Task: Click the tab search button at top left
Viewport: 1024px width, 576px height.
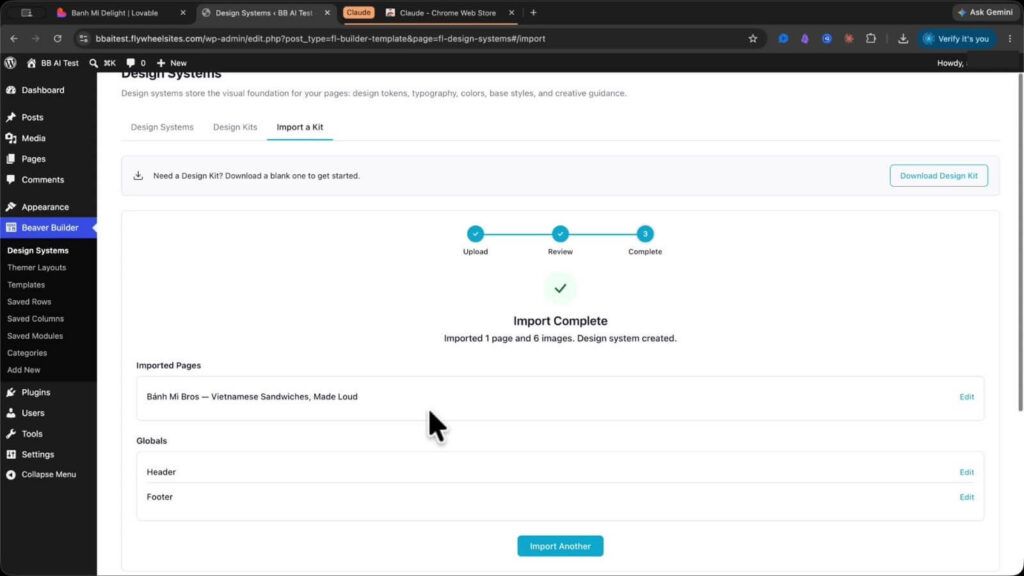Action: point(26,12)
